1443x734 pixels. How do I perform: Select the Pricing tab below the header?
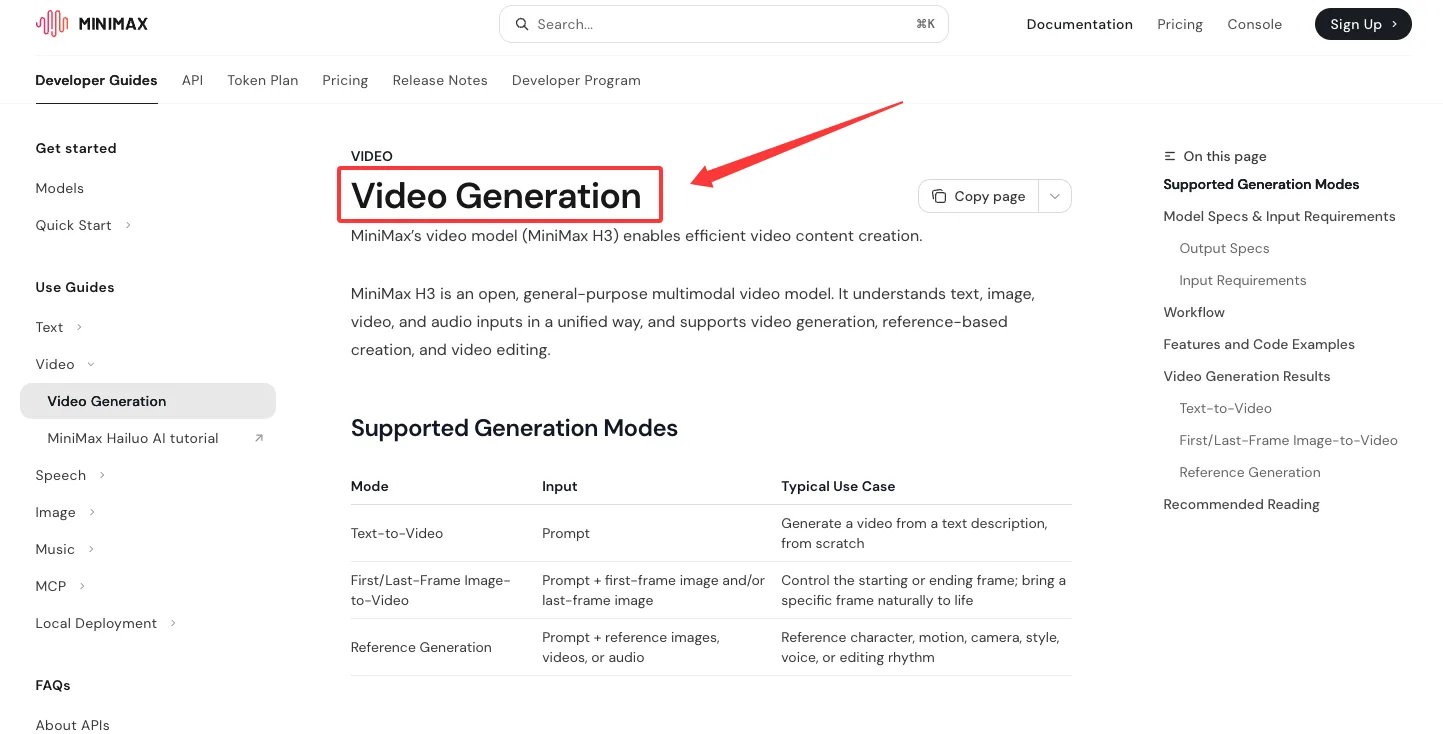click(345, 80)
